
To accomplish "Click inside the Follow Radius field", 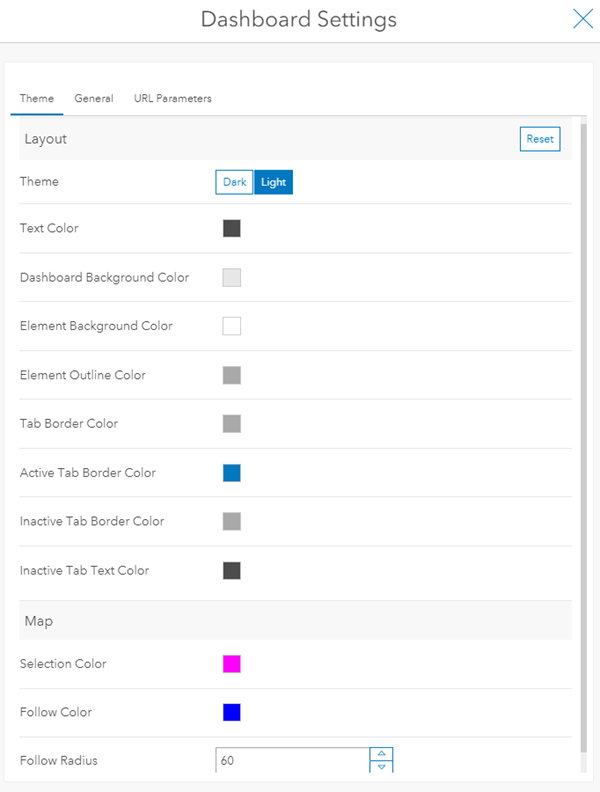I will pos(292,761).
